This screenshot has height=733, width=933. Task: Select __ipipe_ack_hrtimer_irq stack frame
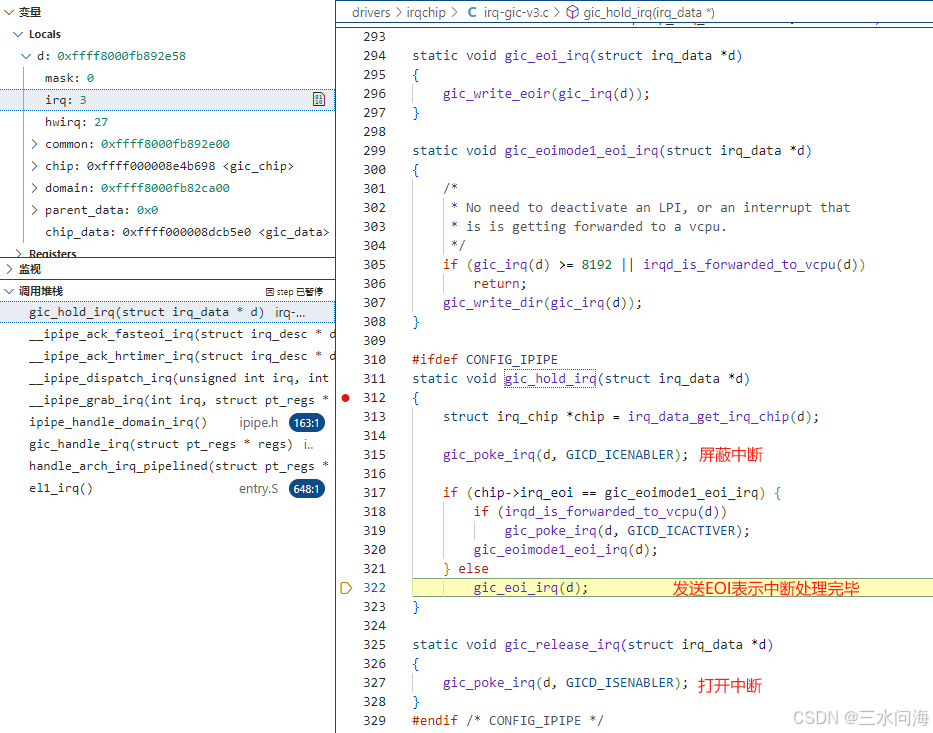167,356
